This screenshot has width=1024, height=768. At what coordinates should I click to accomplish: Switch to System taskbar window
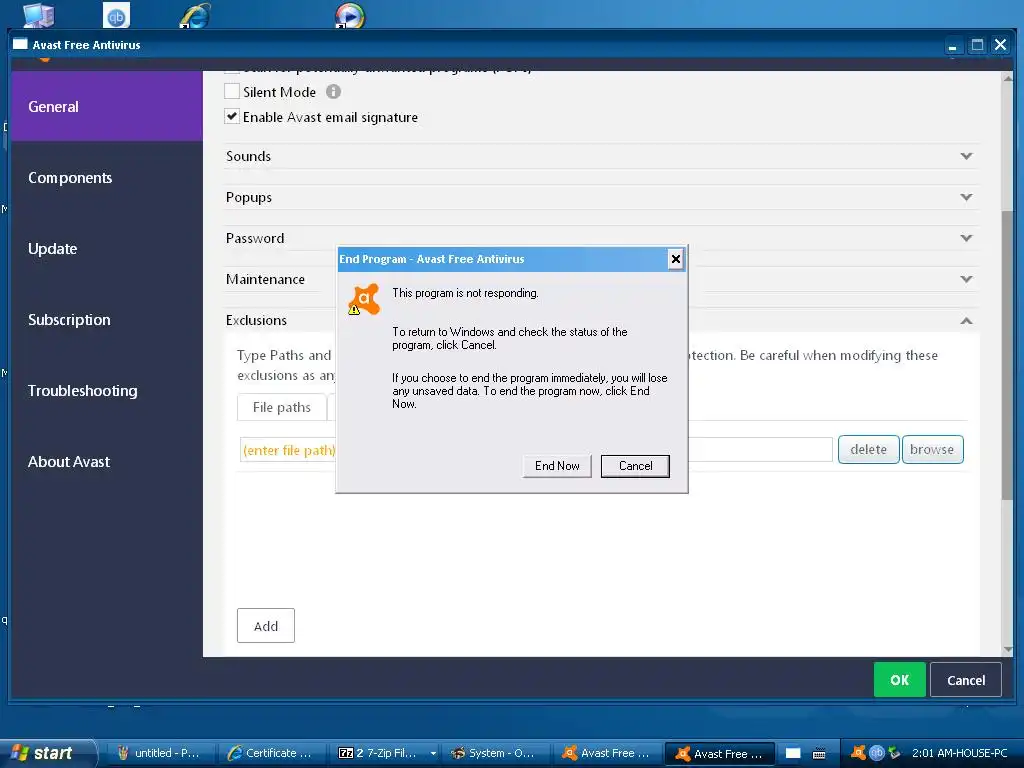[x=495, y=753]
